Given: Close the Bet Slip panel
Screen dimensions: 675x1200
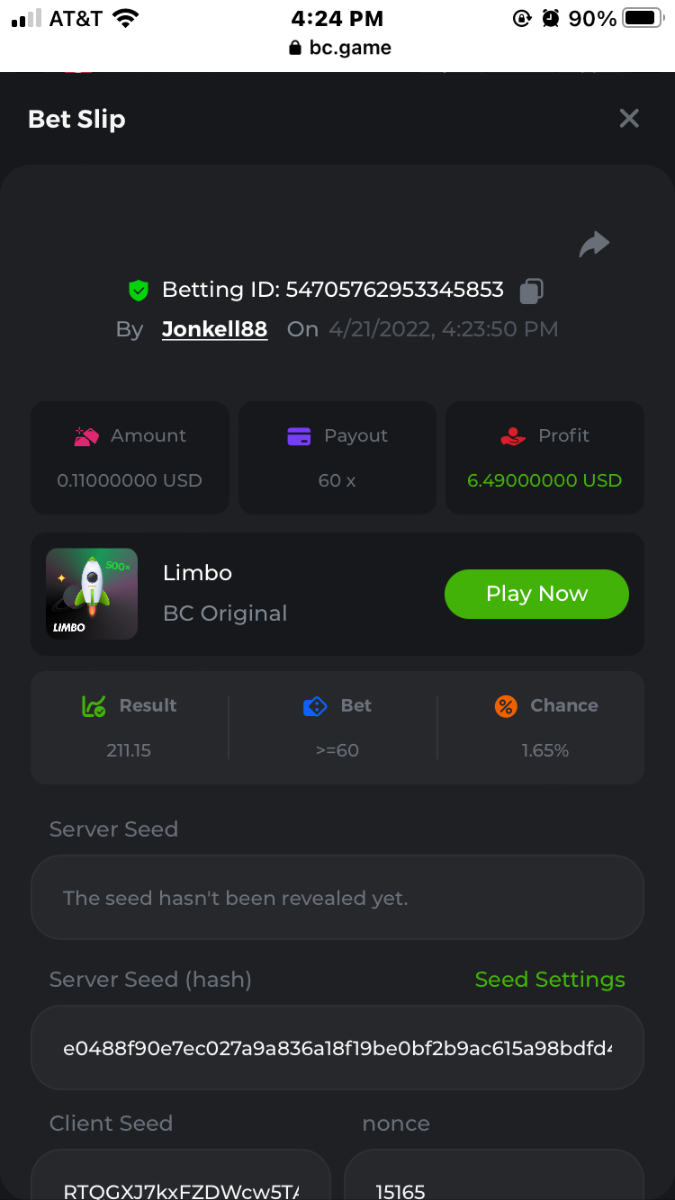Looking at the screenshot, I should (629, 119).
